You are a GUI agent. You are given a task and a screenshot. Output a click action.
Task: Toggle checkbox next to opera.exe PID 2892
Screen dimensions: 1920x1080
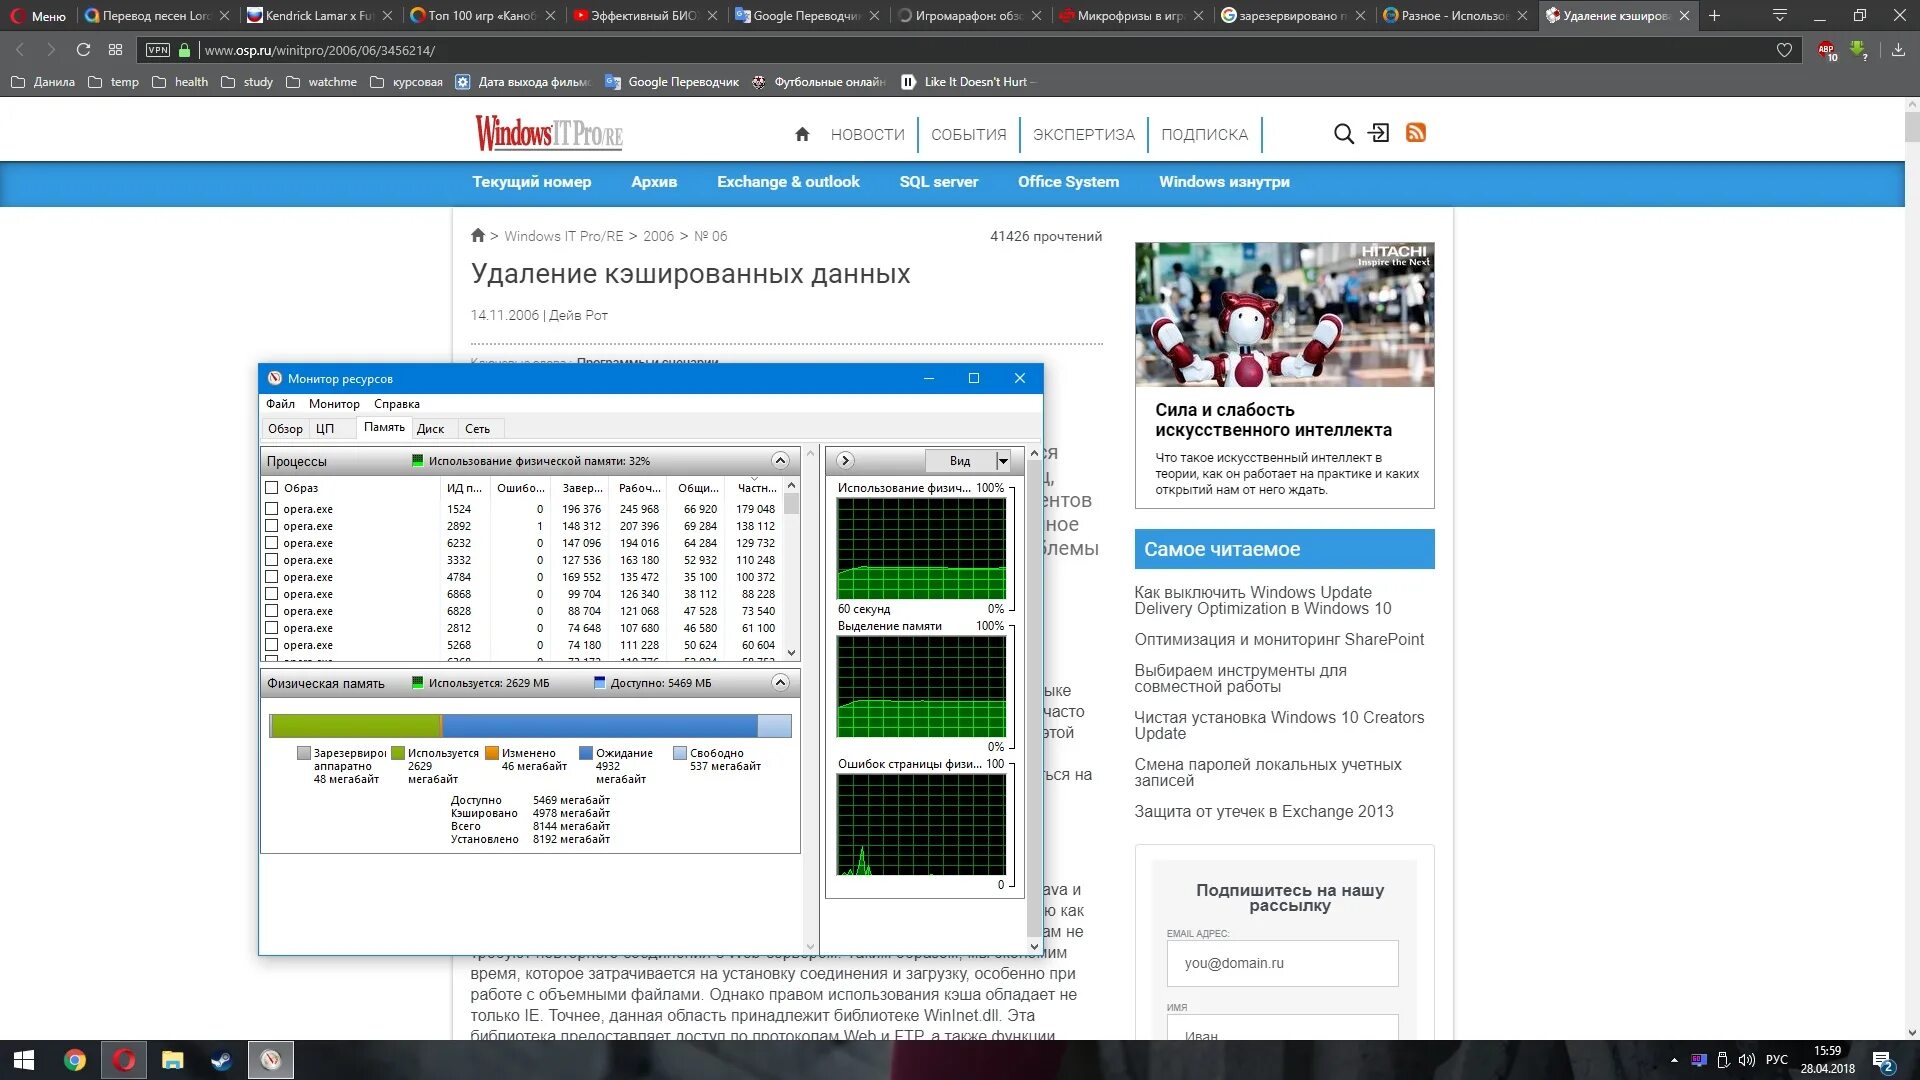coord(272,525)
